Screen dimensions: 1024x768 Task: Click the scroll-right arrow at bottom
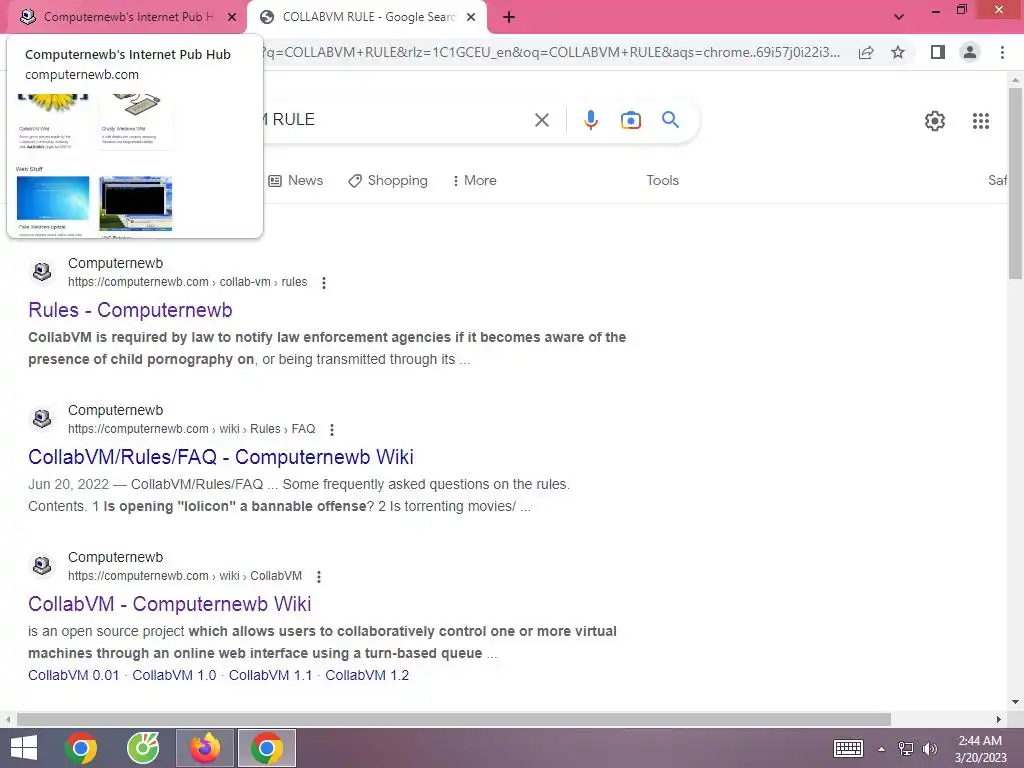pyautogui.click(x=999, y=719)
